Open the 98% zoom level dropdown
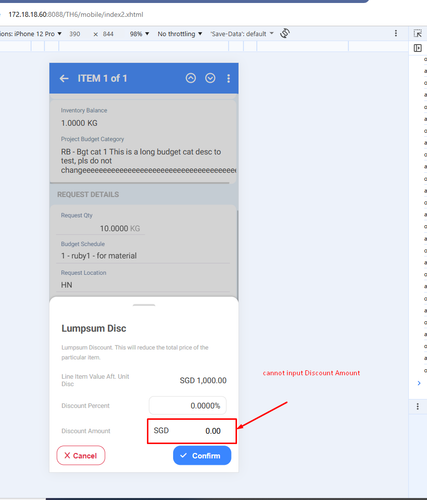 (x=139, y=34)
